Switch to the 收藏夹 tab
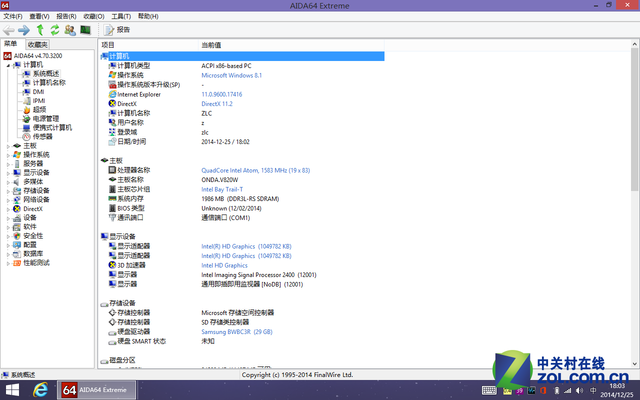640x400 pixels. [38, 44]
